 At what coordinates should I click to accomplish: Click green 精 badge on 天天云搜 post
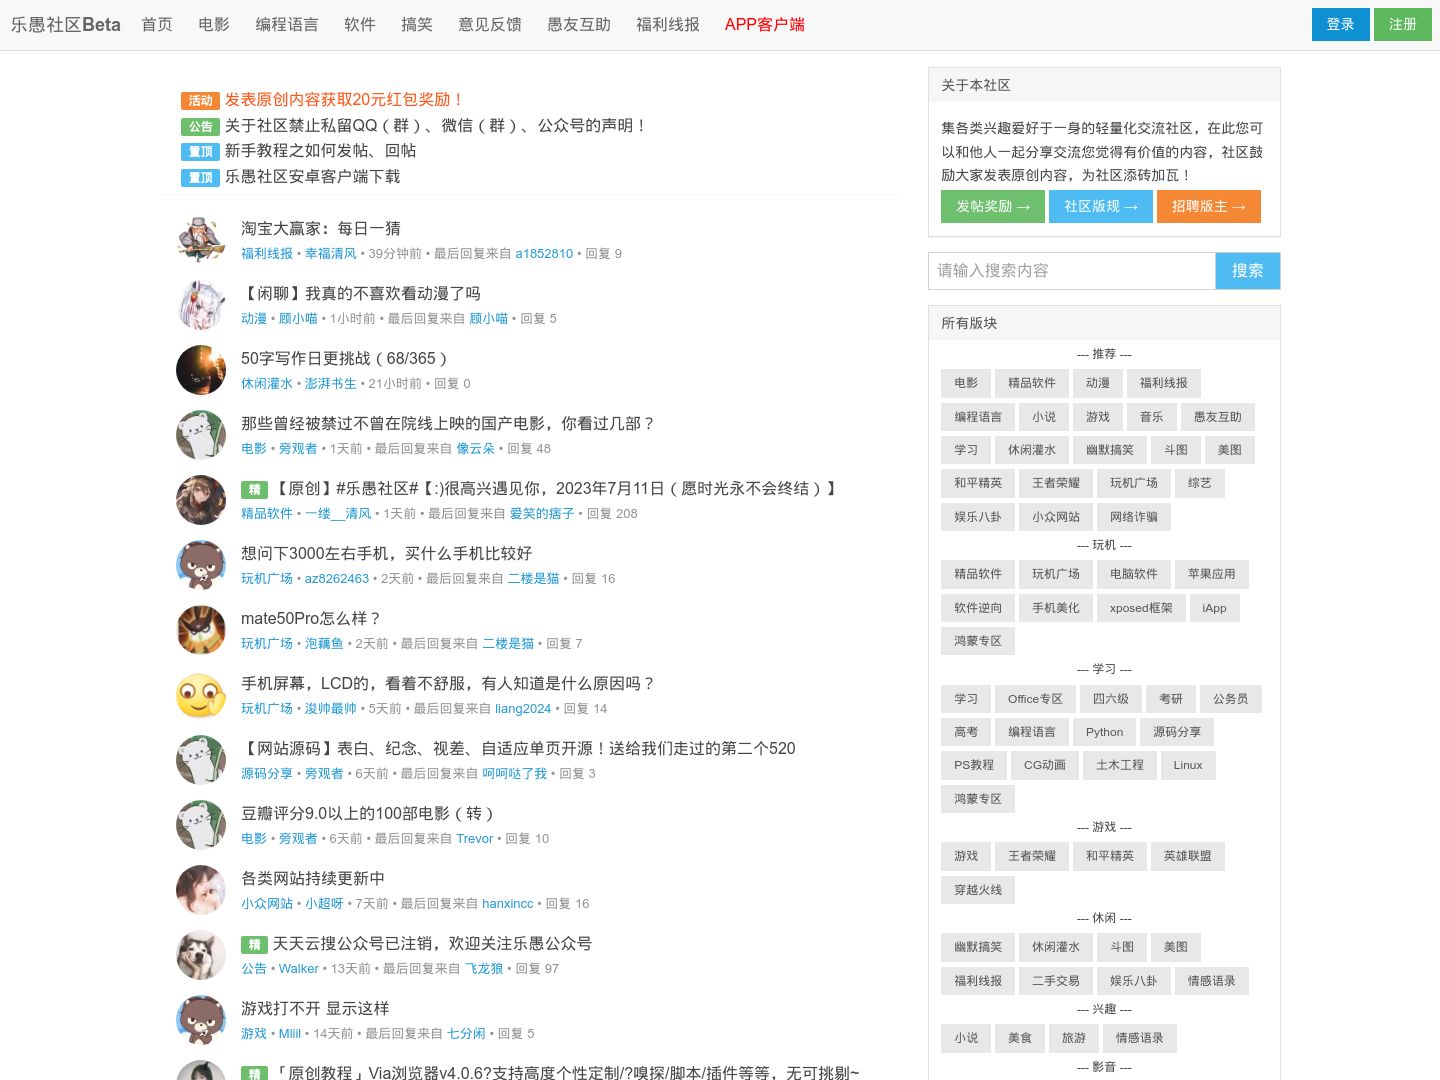[254, 945]
